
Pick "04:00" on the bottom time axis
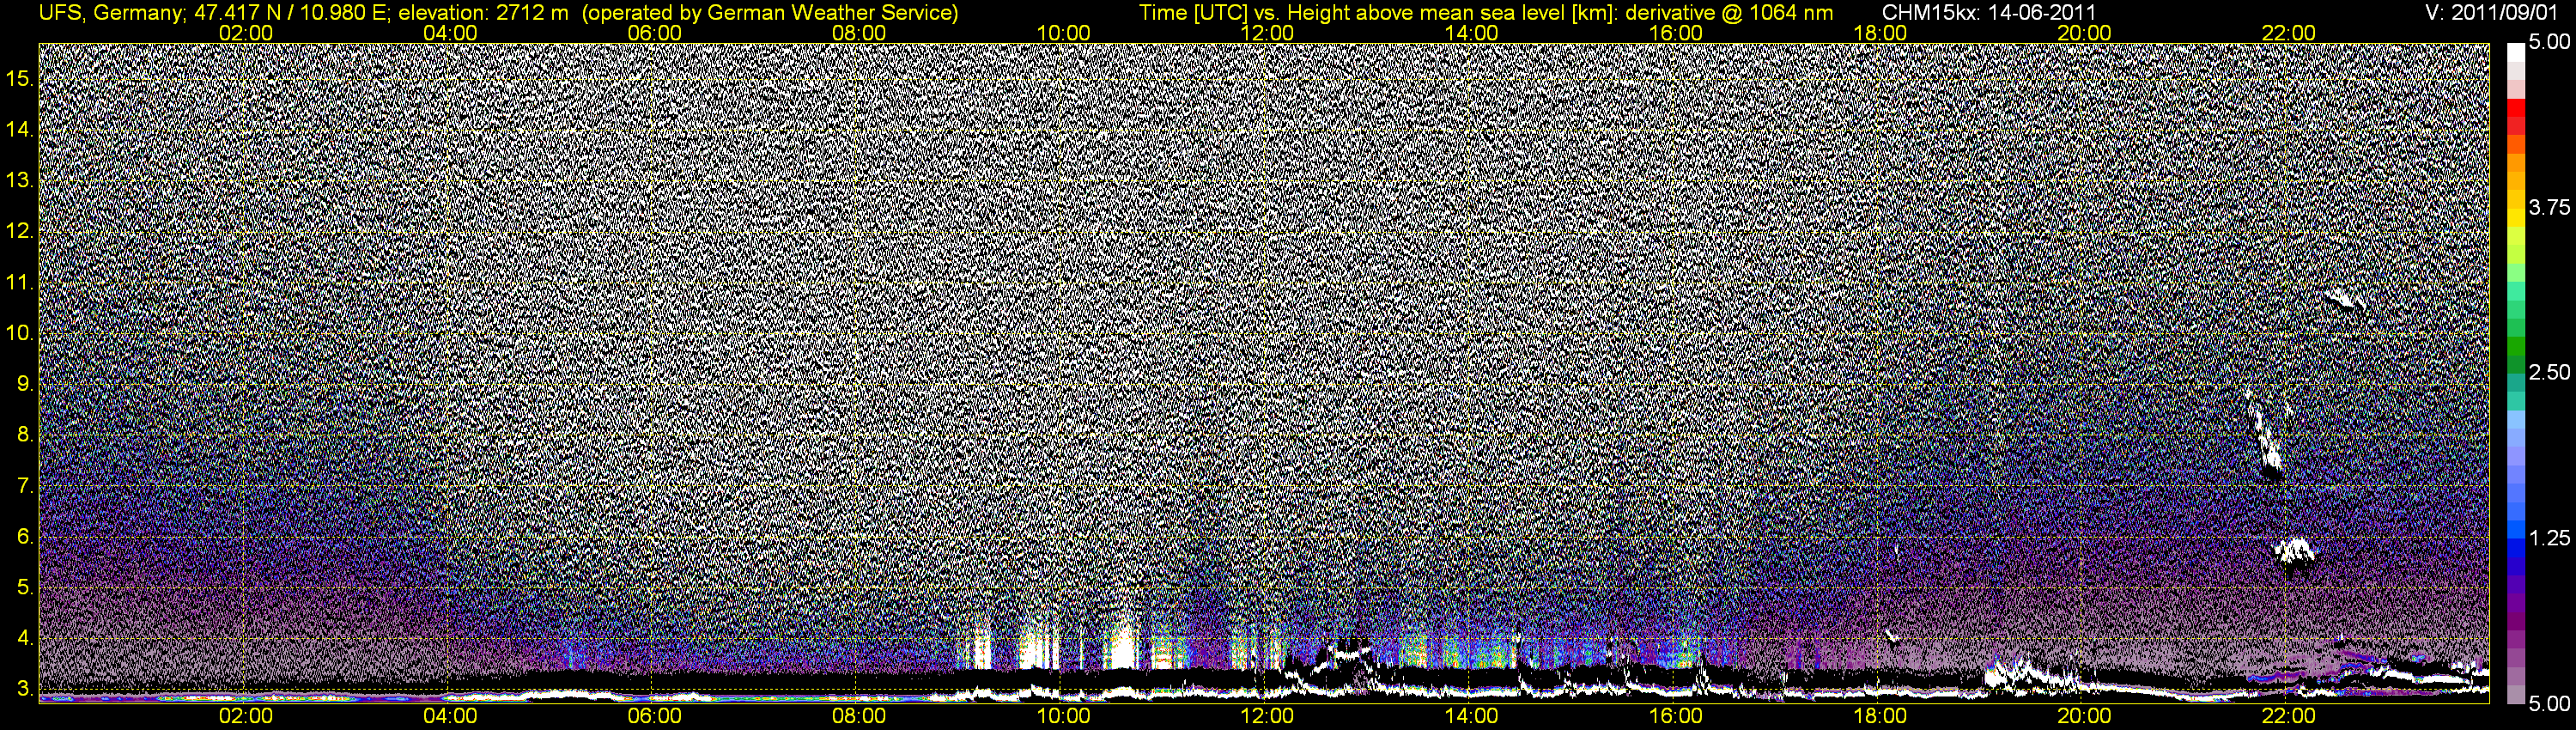tap(450, 716)
